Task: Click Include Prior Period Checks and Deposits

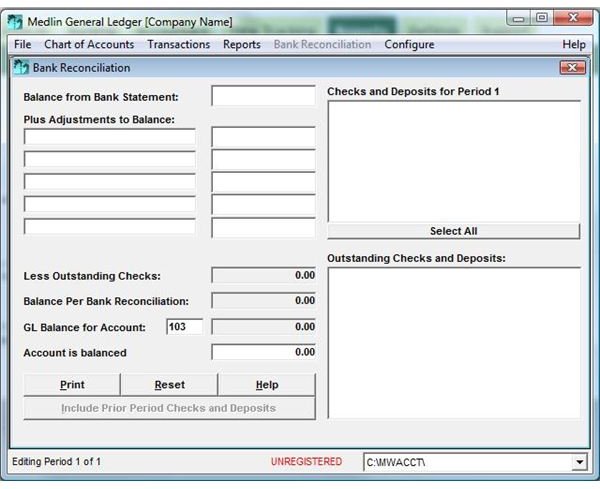Action: pos(170,408)
